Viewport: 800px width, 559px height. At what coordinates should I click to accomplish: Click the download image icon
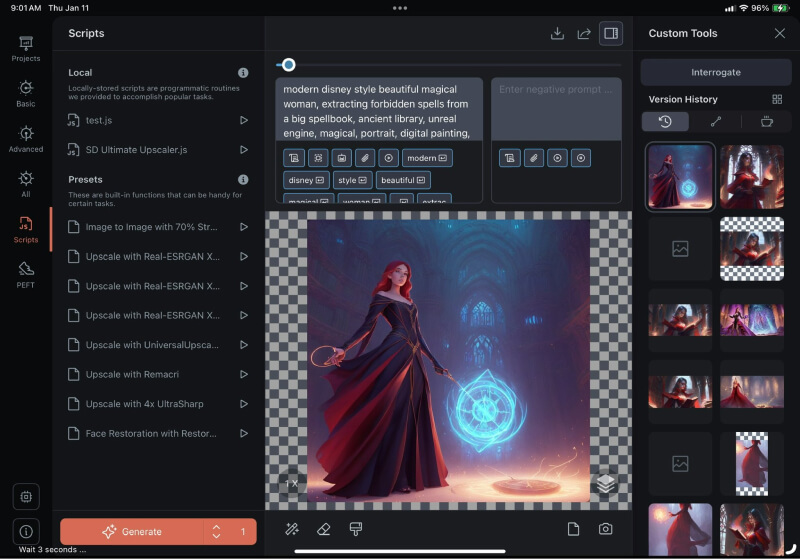pos(557,33)
